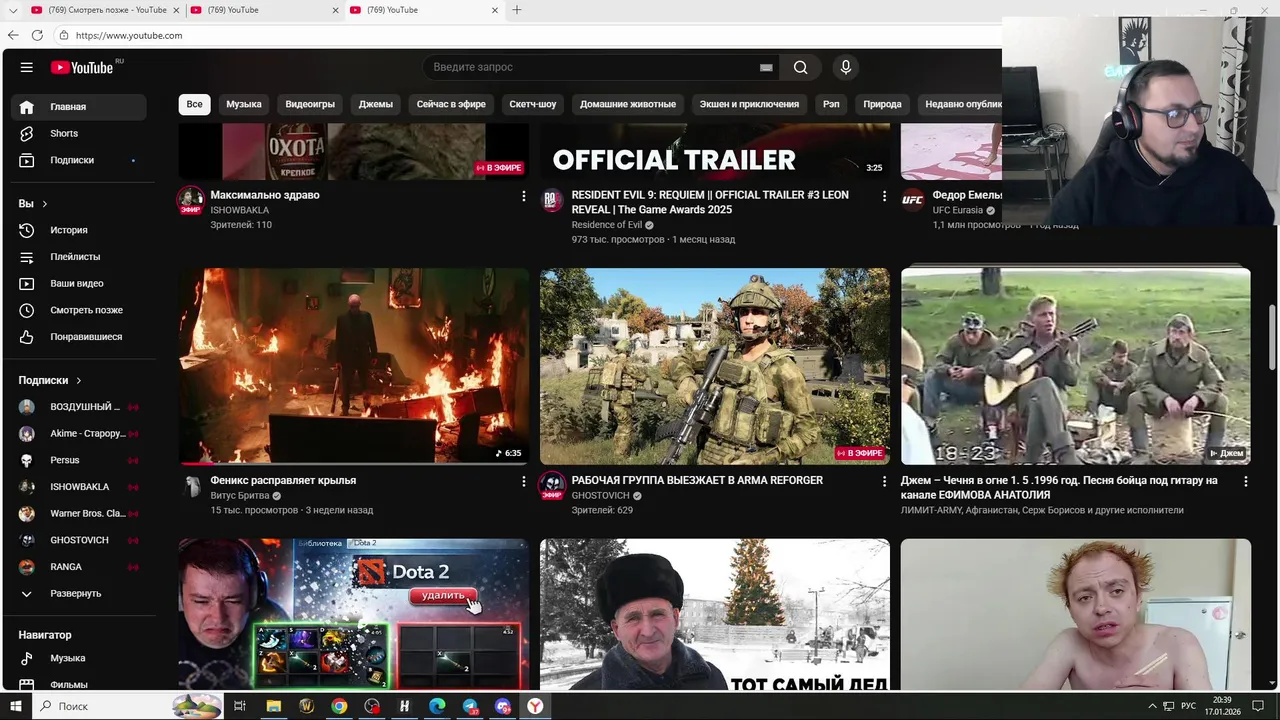This screenshot has height=720, width=1280.
Task: Open Windows Start menu
Action: pyautogui.click(x=15, y=706)
